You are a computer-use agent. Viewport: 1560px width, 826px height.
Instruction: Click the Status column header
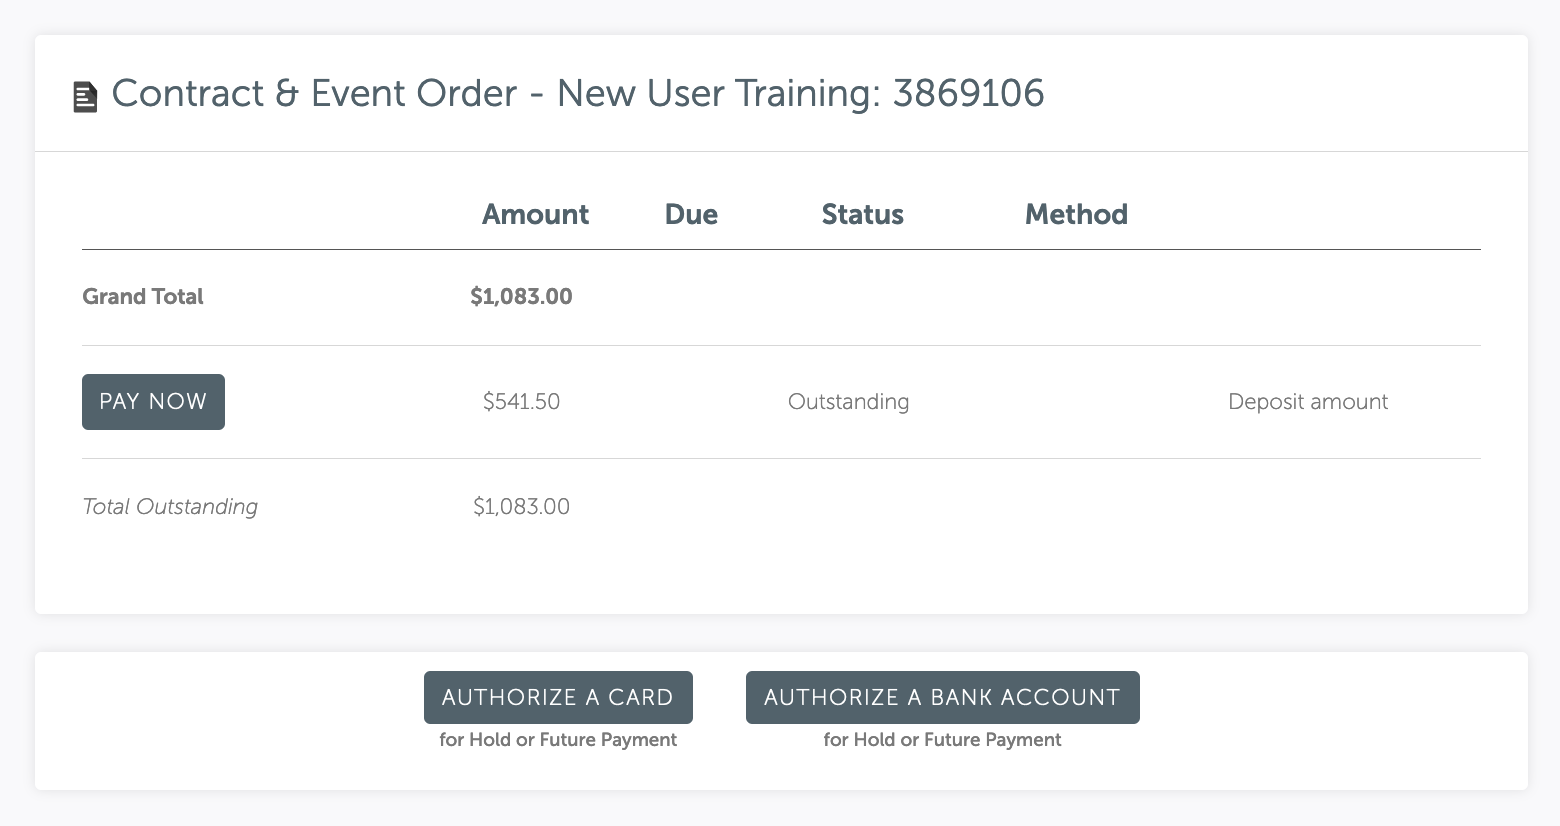[862, 214]
